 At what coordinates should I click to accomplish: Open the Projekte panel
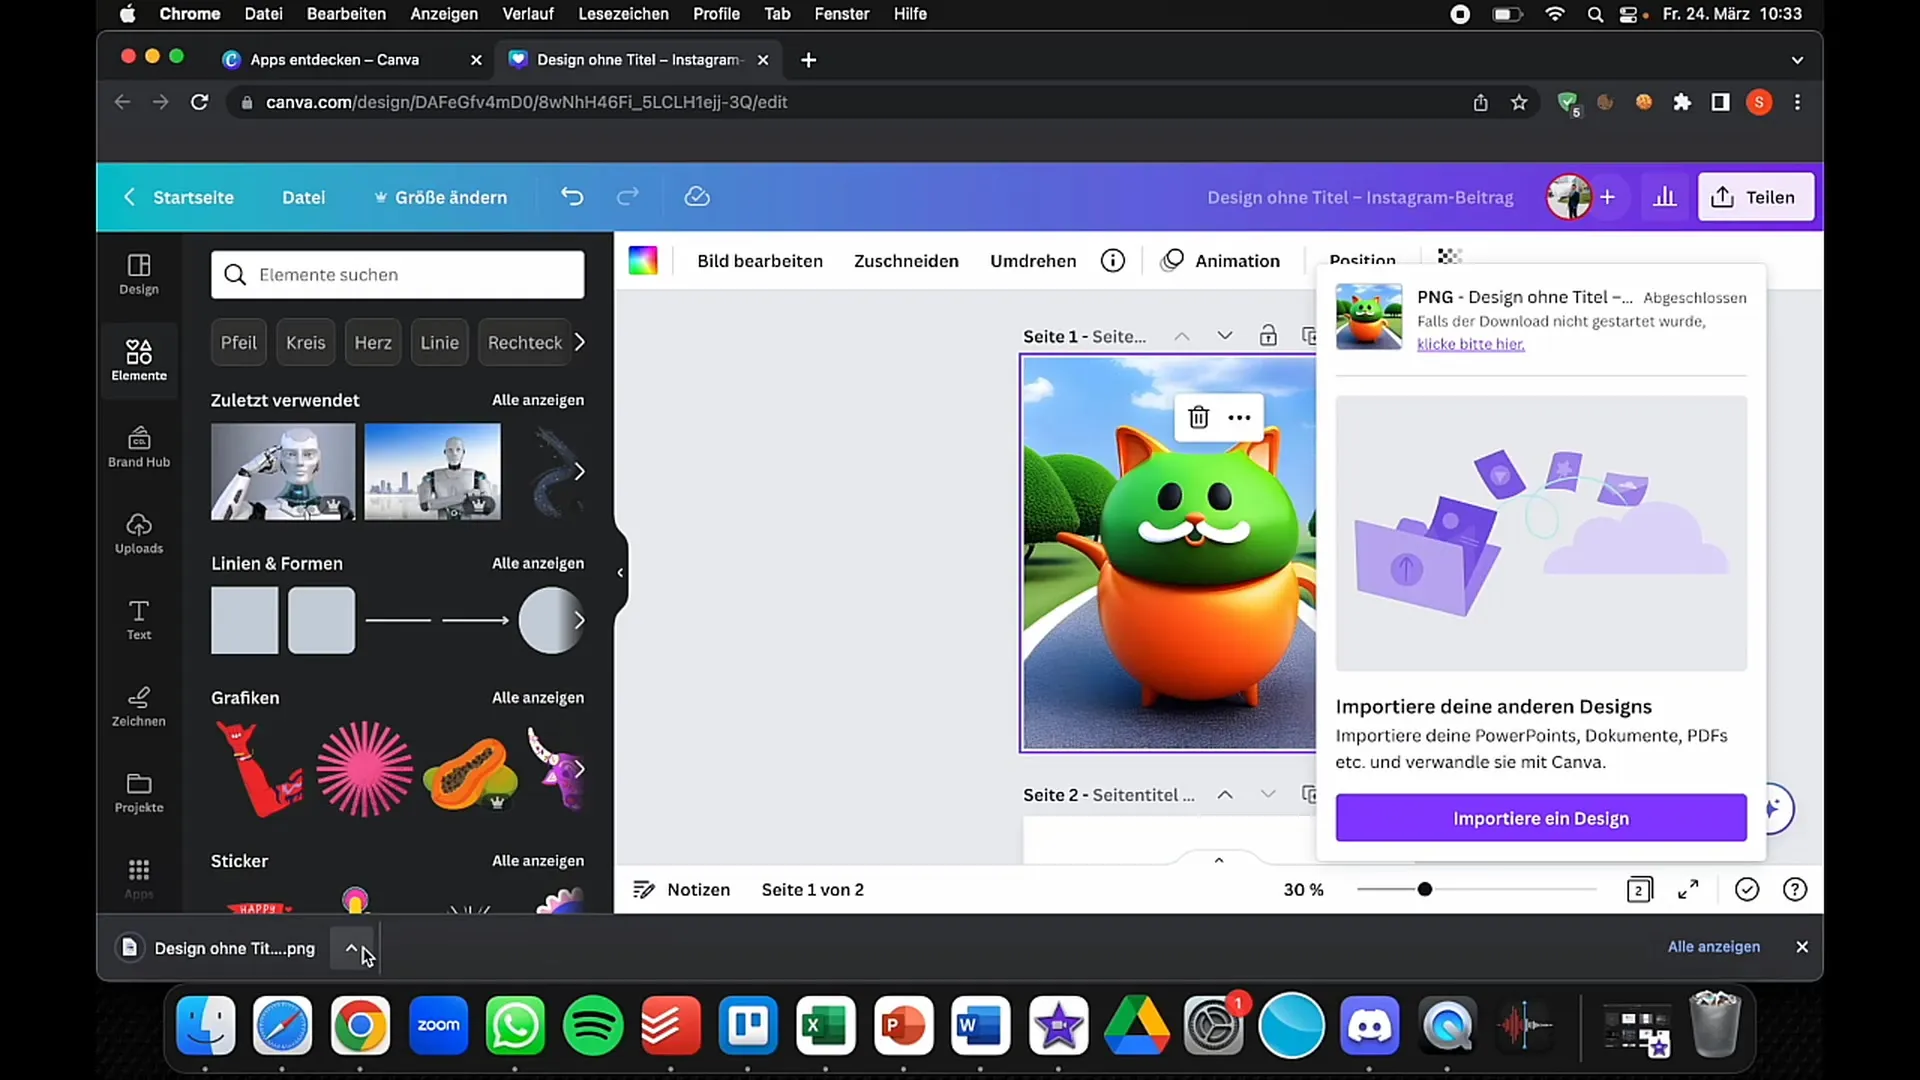click(139, 793)
